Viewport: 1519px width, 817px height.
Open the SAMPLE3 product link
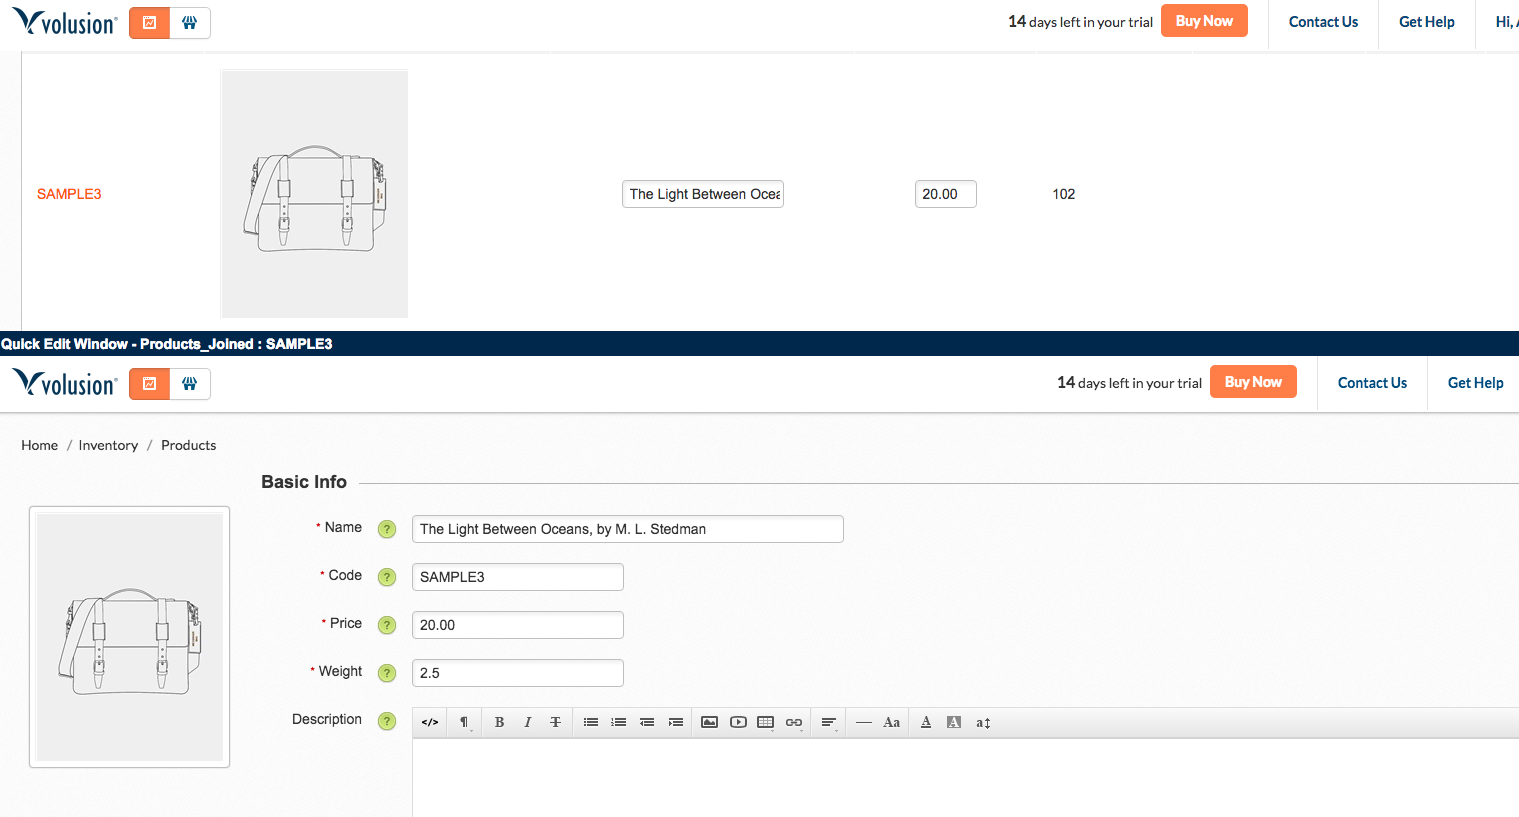[69, 194]
